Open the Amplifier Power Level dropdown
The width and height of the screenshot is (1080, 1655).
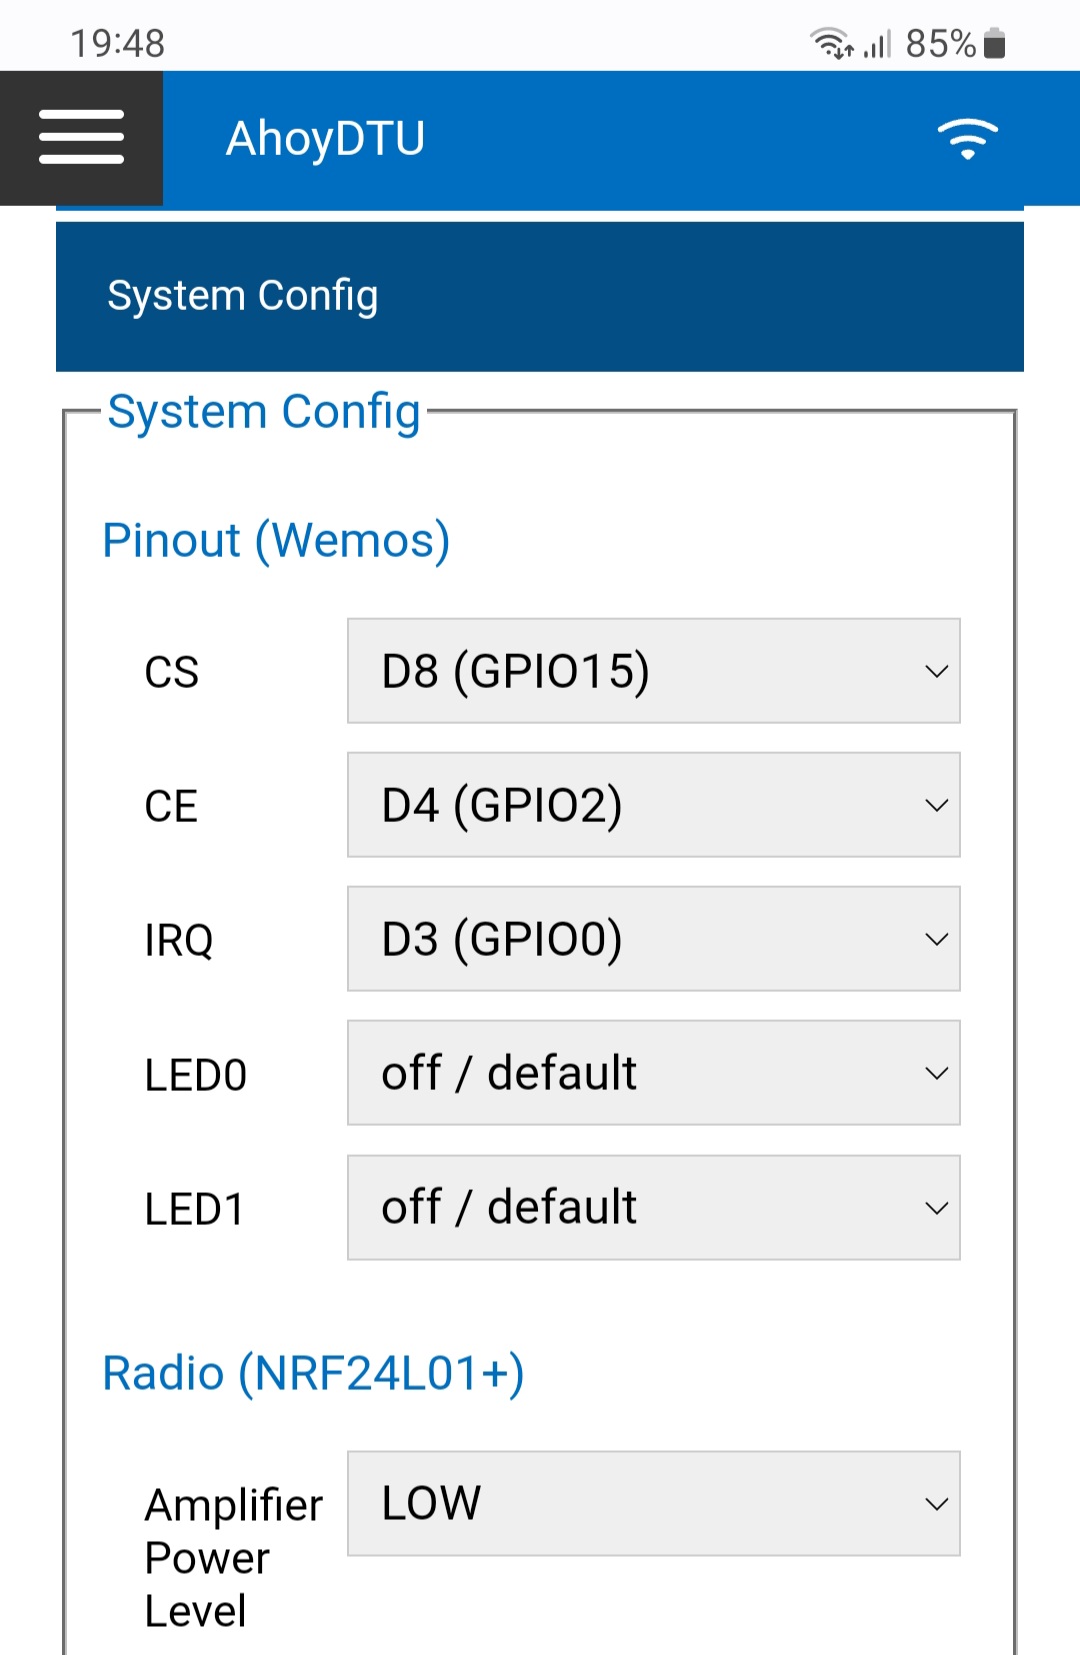coord(653,1503)
